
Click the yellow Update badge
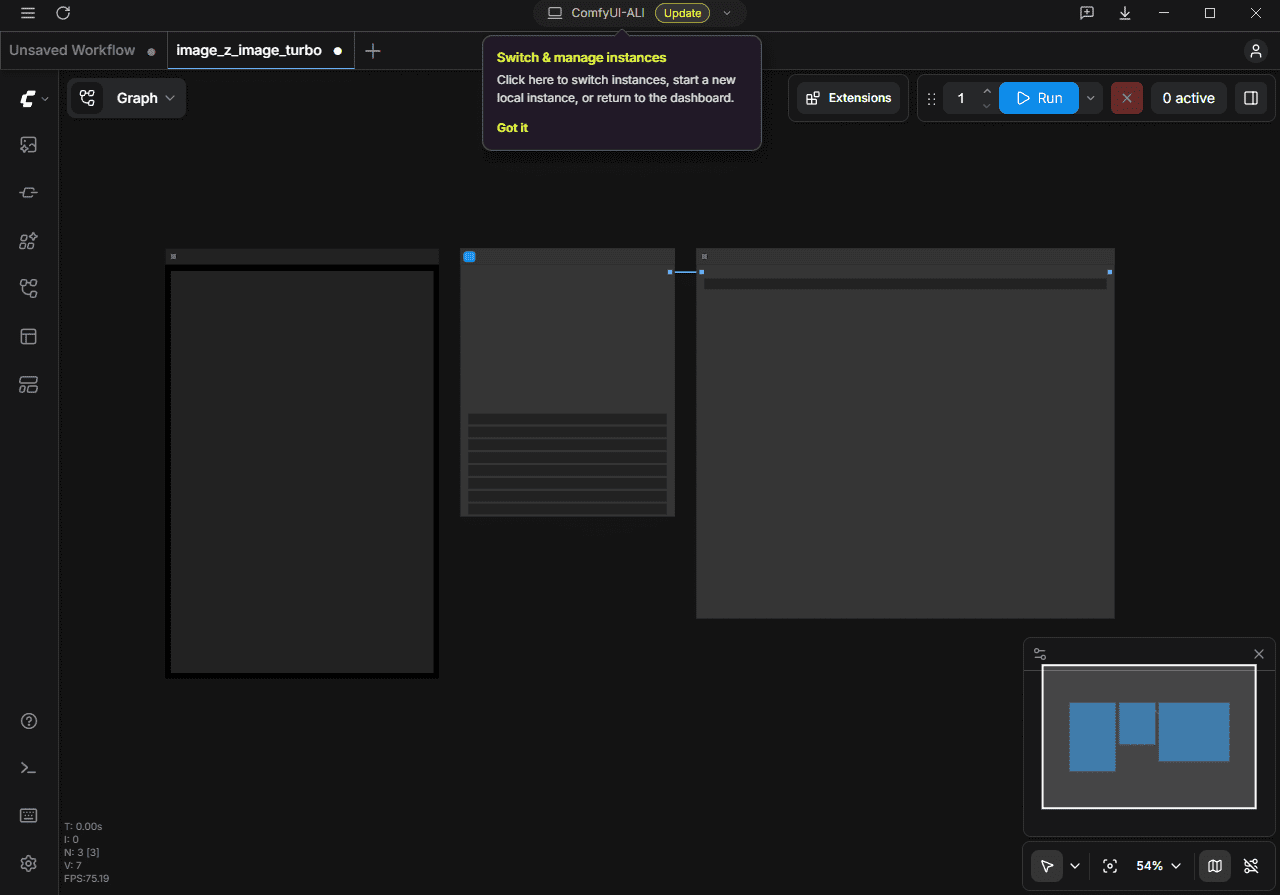[x=682, y=13]
